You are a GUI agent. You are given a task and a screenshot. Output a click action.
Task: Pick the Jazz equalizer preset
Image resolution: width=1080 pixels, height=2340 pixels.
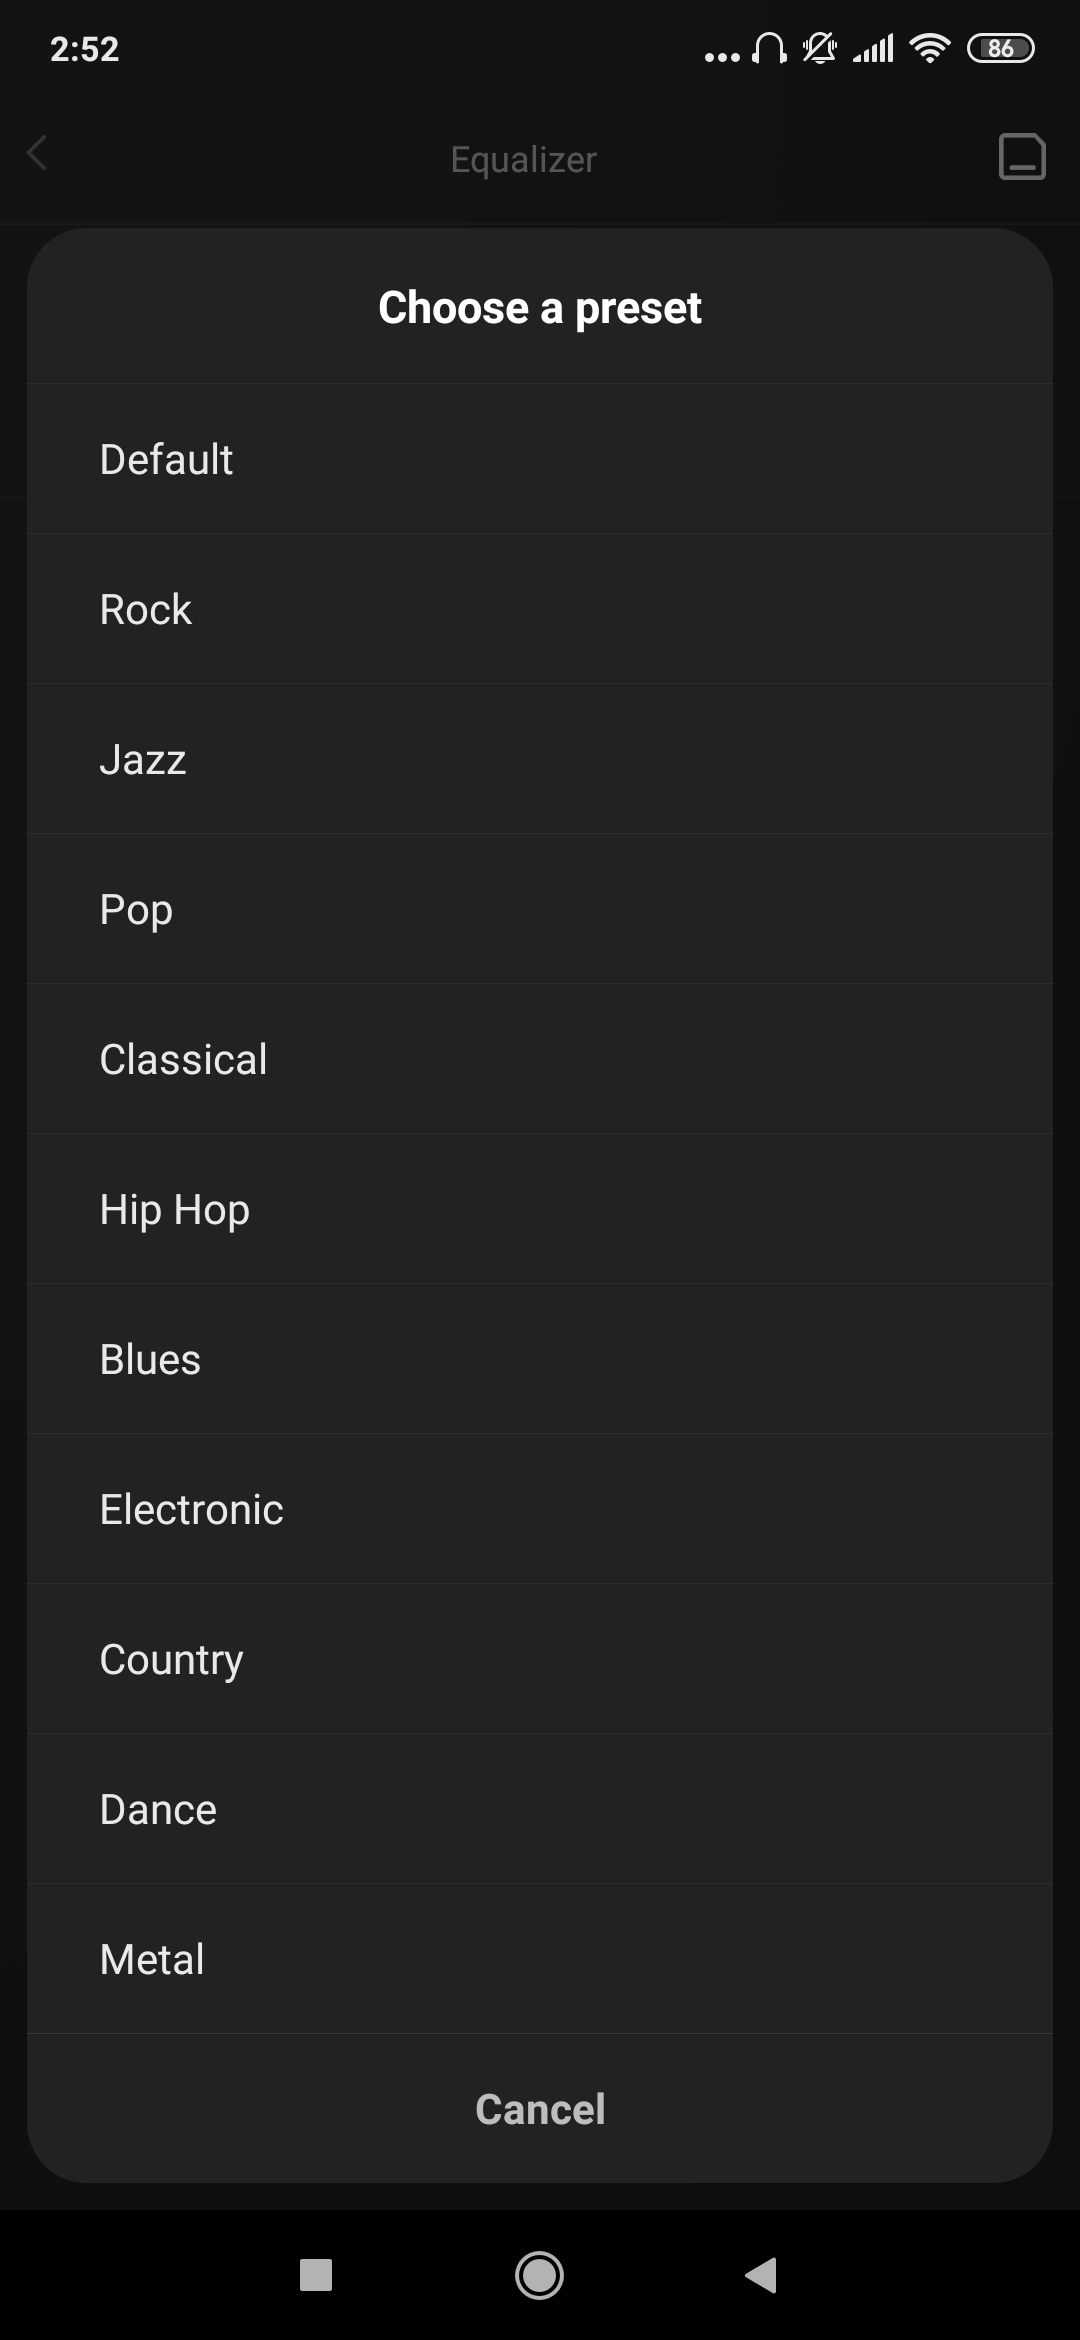pyautogui.click(x=540, y=759)
